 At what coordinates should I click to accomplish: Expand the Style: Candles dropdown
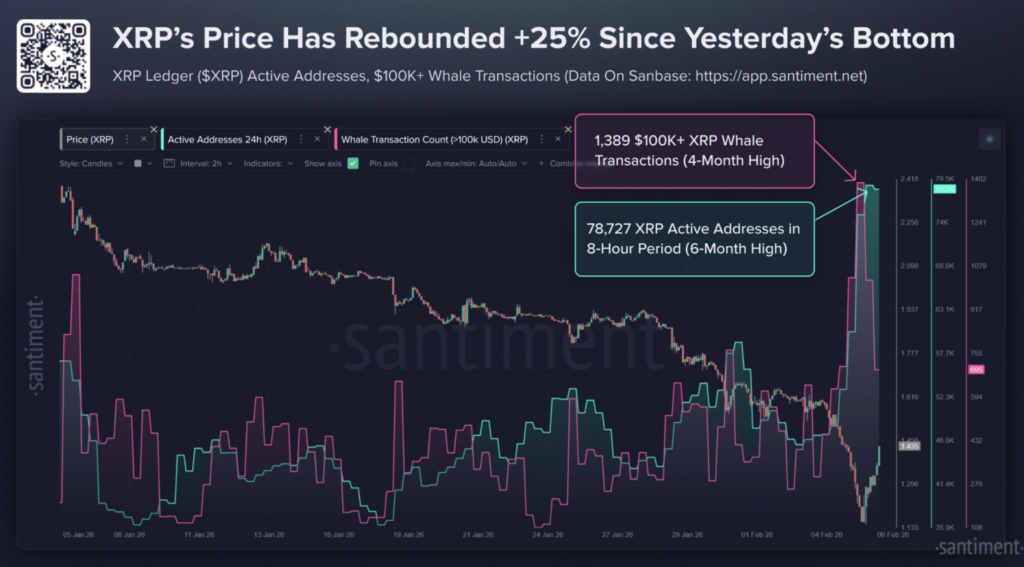91,163
